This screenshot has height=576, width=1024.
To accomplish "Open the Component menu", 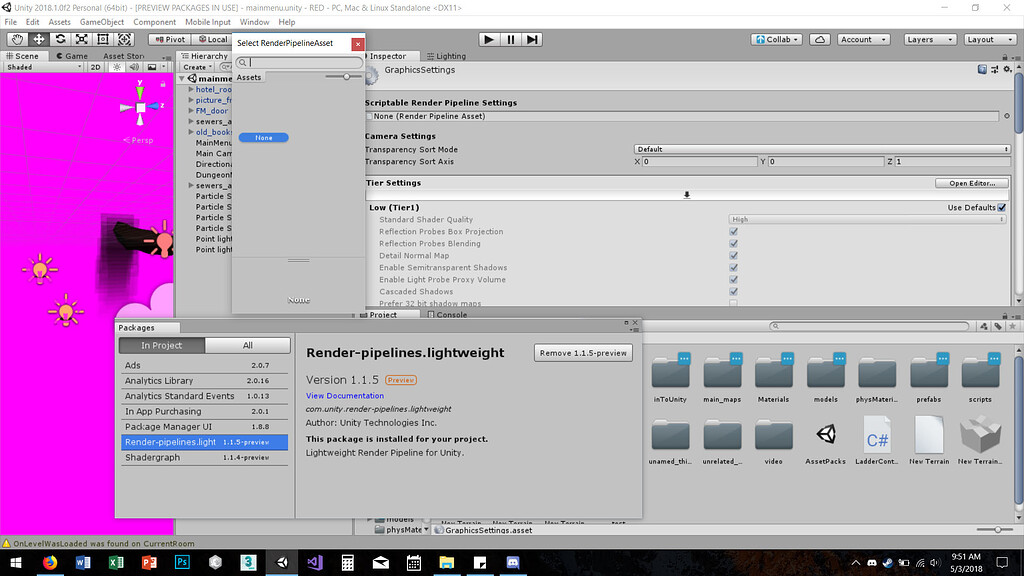I will pos(154,22).
